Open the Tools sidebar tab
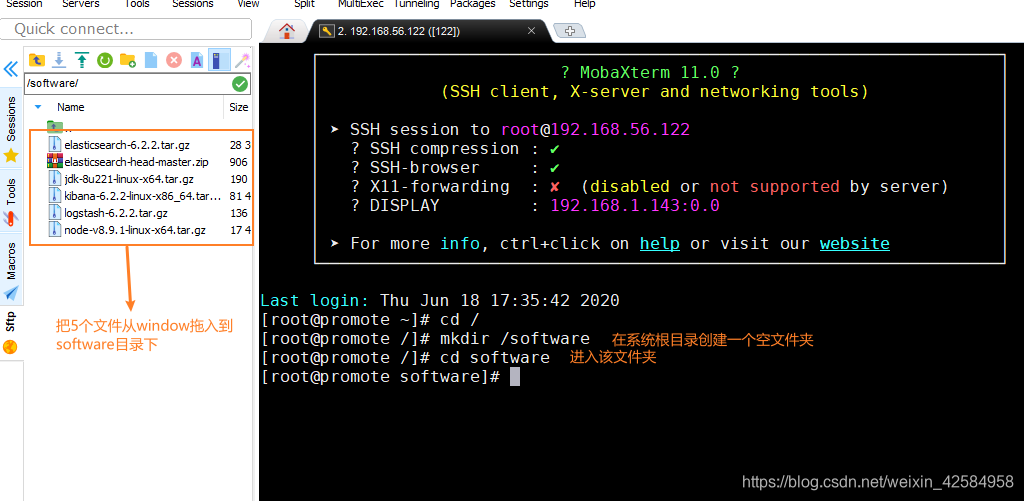The height and width of the screenshot is (501, 1024). pyautogui.click(x=11, y=201)
